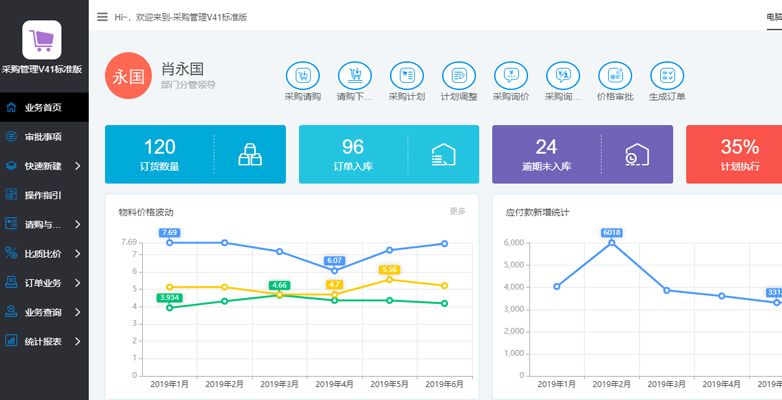
Task: Click the 采购计划 circular icon
Action: tap(406, 75)
